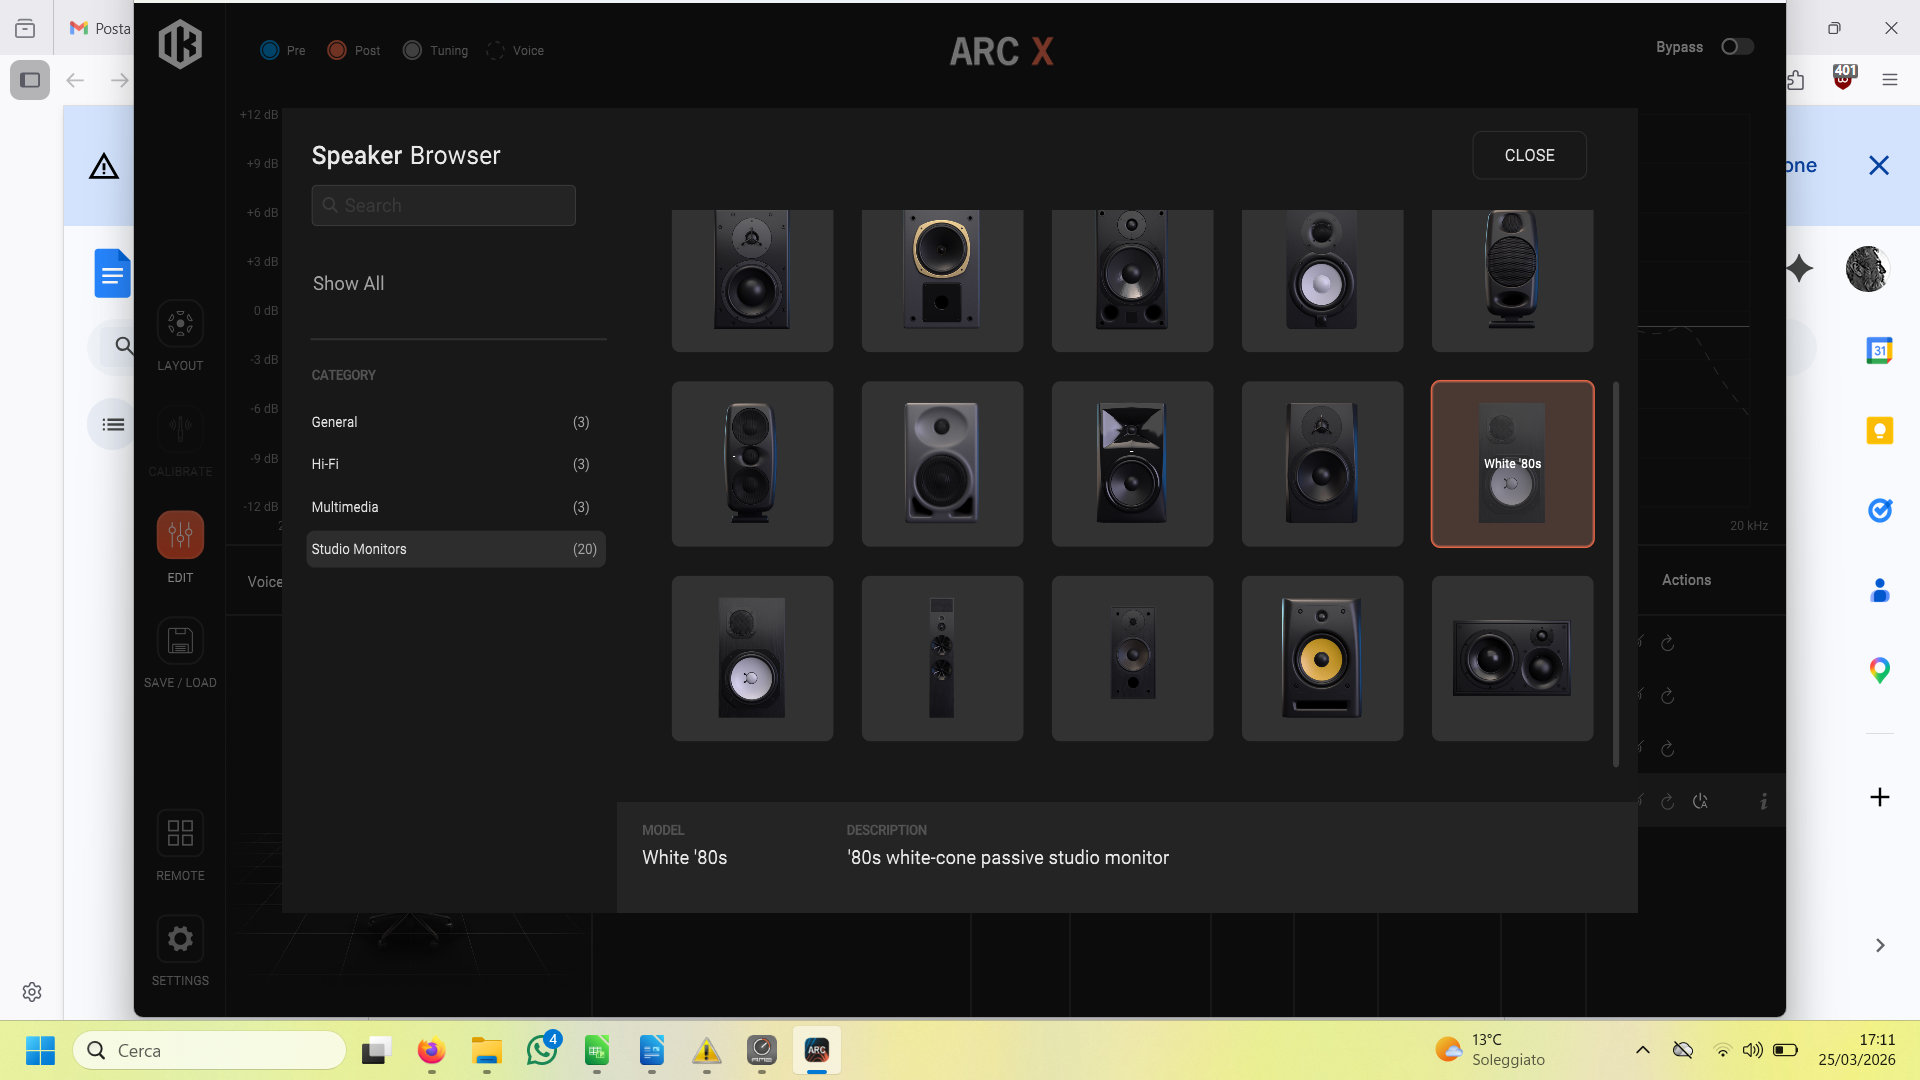Open WhatsApp from the taskbar
Image resolution: width=1920 pixels, height=1080 pixels.
[x=542, y=1051]
